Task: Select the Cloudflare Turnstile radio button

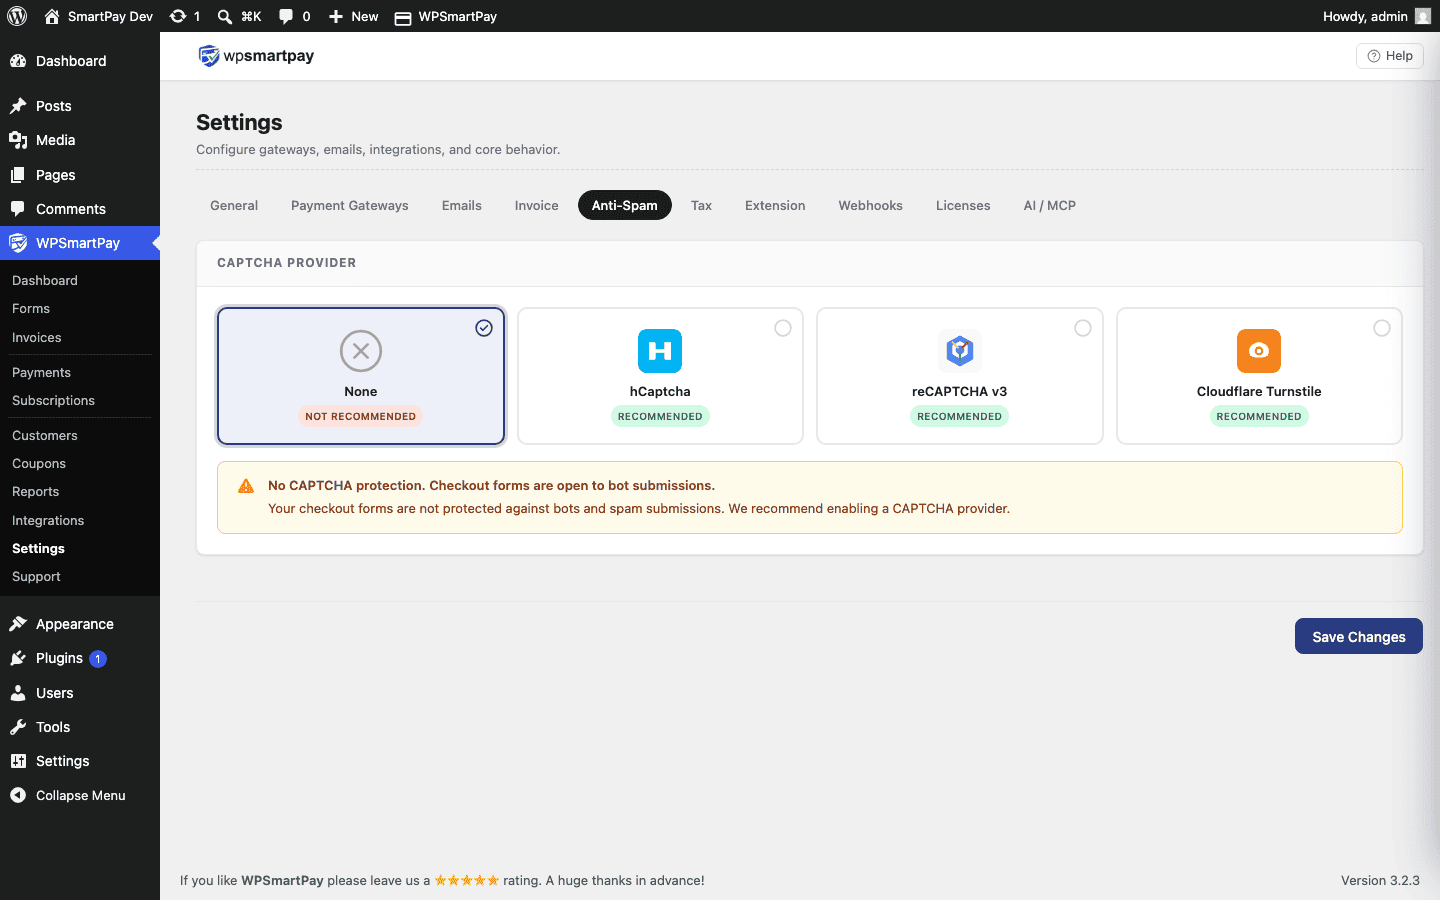Action: [1382, 328]
